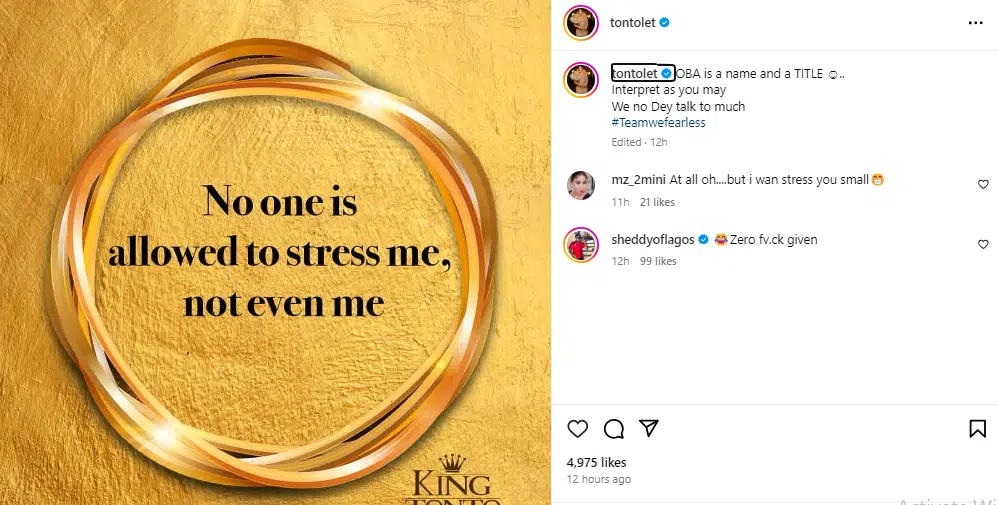Open the comment bubble icon
This screenshot has width=998, height=505.
614,429
